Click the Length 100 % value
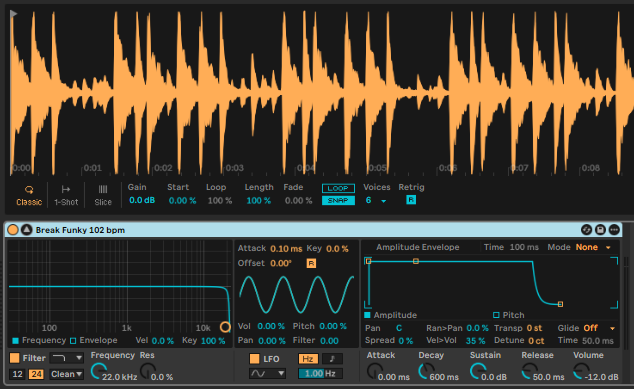Image resolution: width=634 pixels, height=389 pixels. [258, 201]
